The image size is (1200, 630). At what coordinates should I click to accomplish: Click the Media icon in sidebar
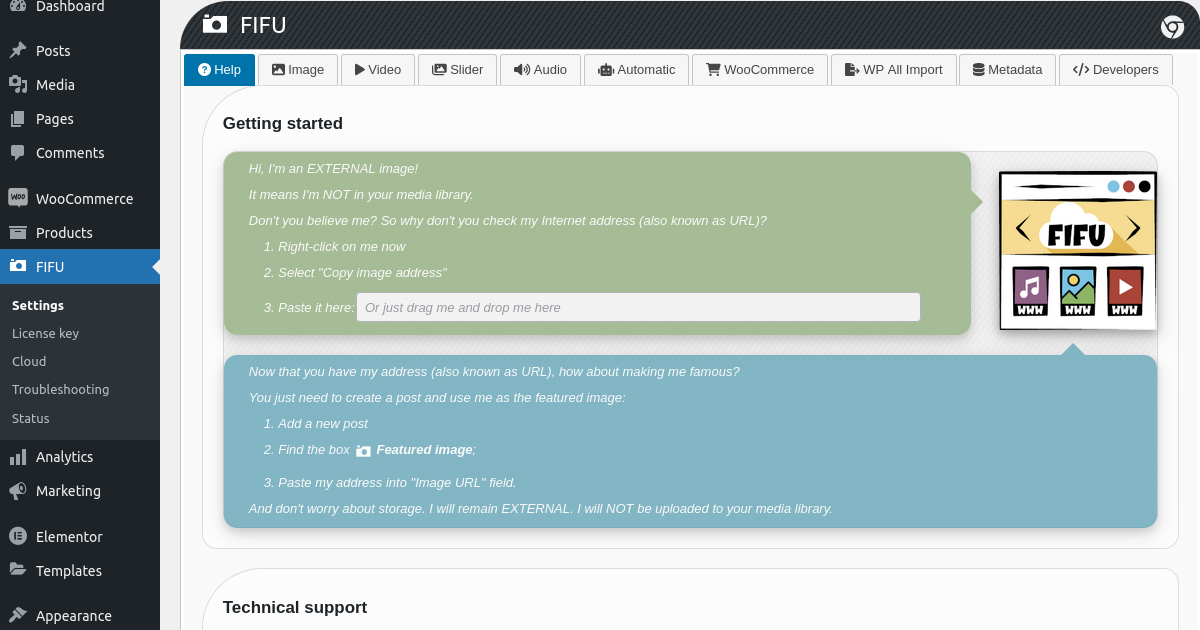coord(18,85)
